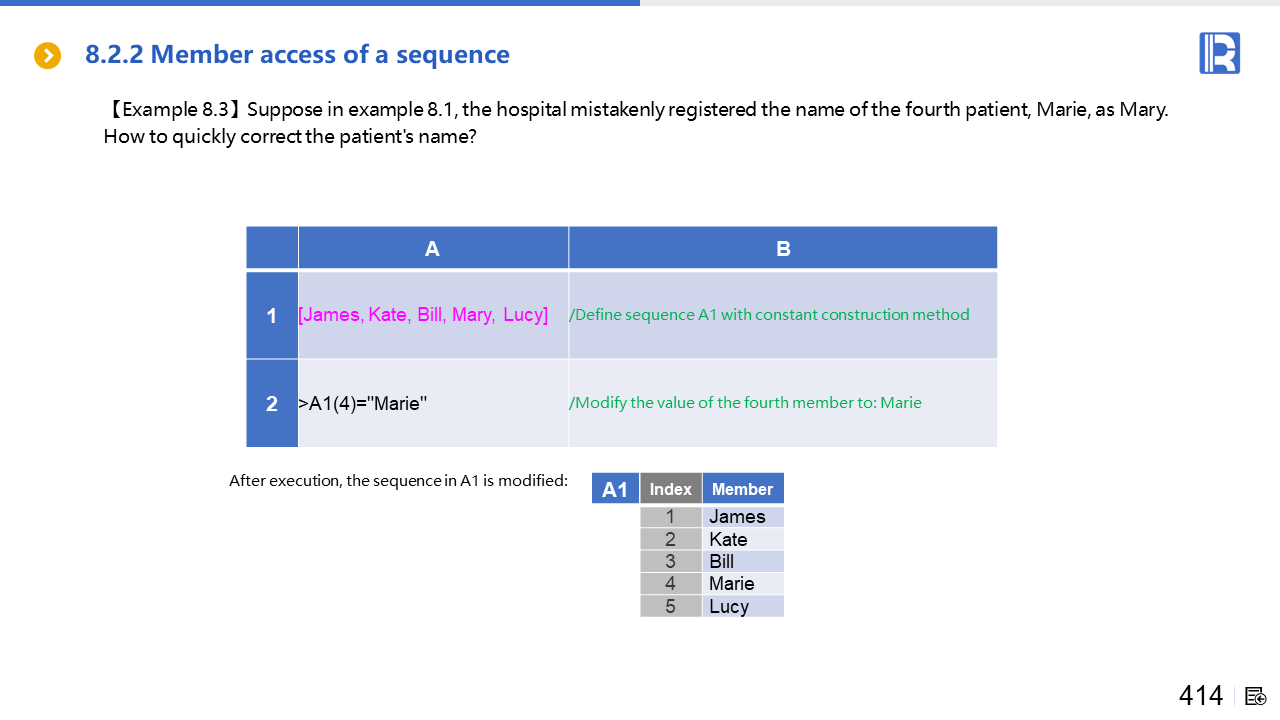Click index 5 in the result table
Screen dimensions: 1280x720
pyautogui.click(x=670, y=606)
